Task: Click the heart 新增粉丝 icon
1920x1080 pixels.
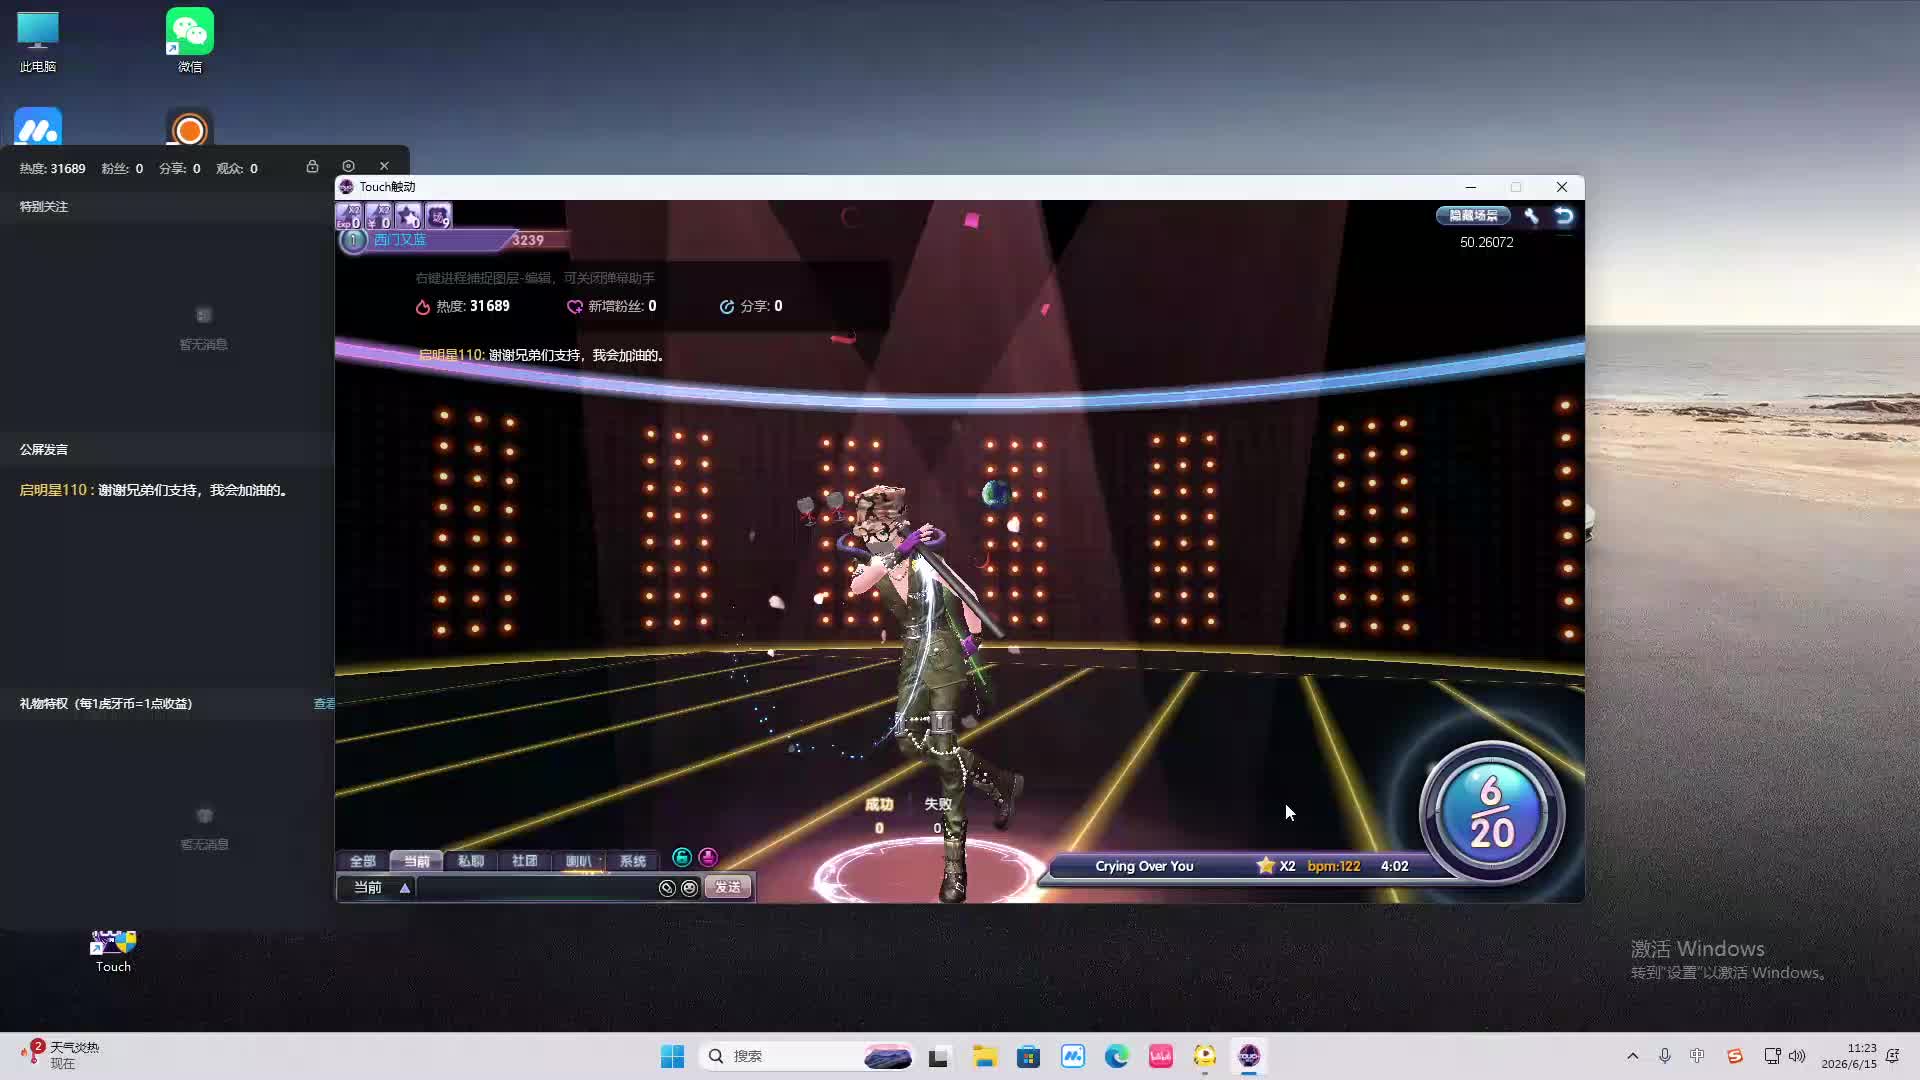Action: 575,307
